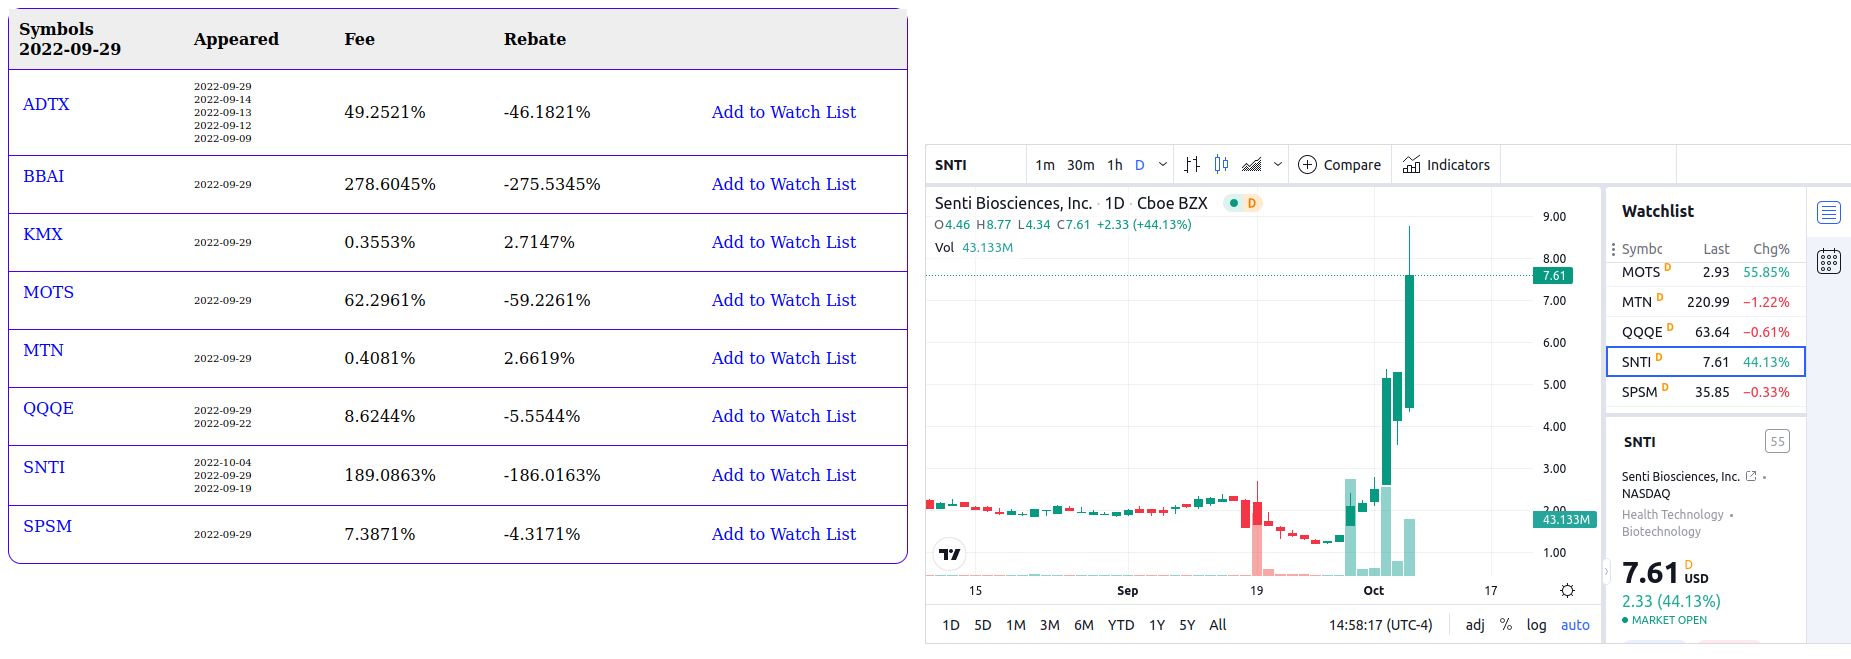
Task: Click the Vol 43.133M volume legend
Action: click(974, 247)
